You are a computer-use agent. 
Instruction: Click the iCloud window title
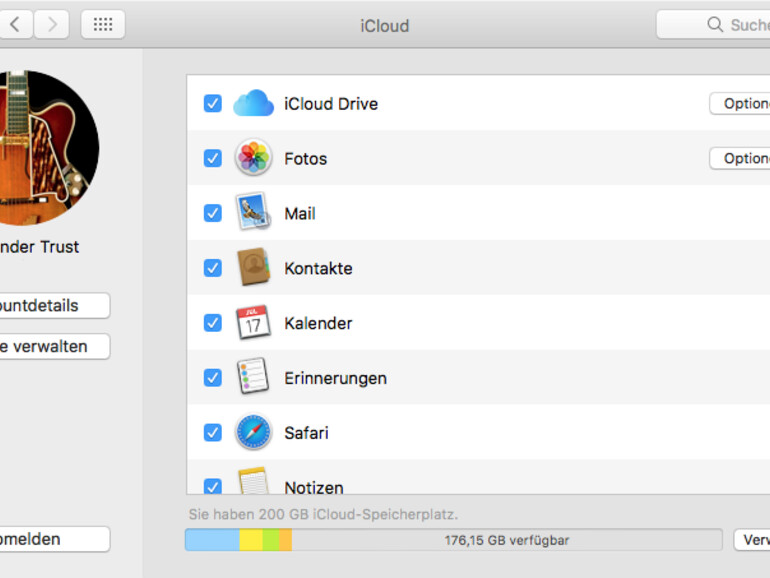pyautogui.click(x=385, y=26)
